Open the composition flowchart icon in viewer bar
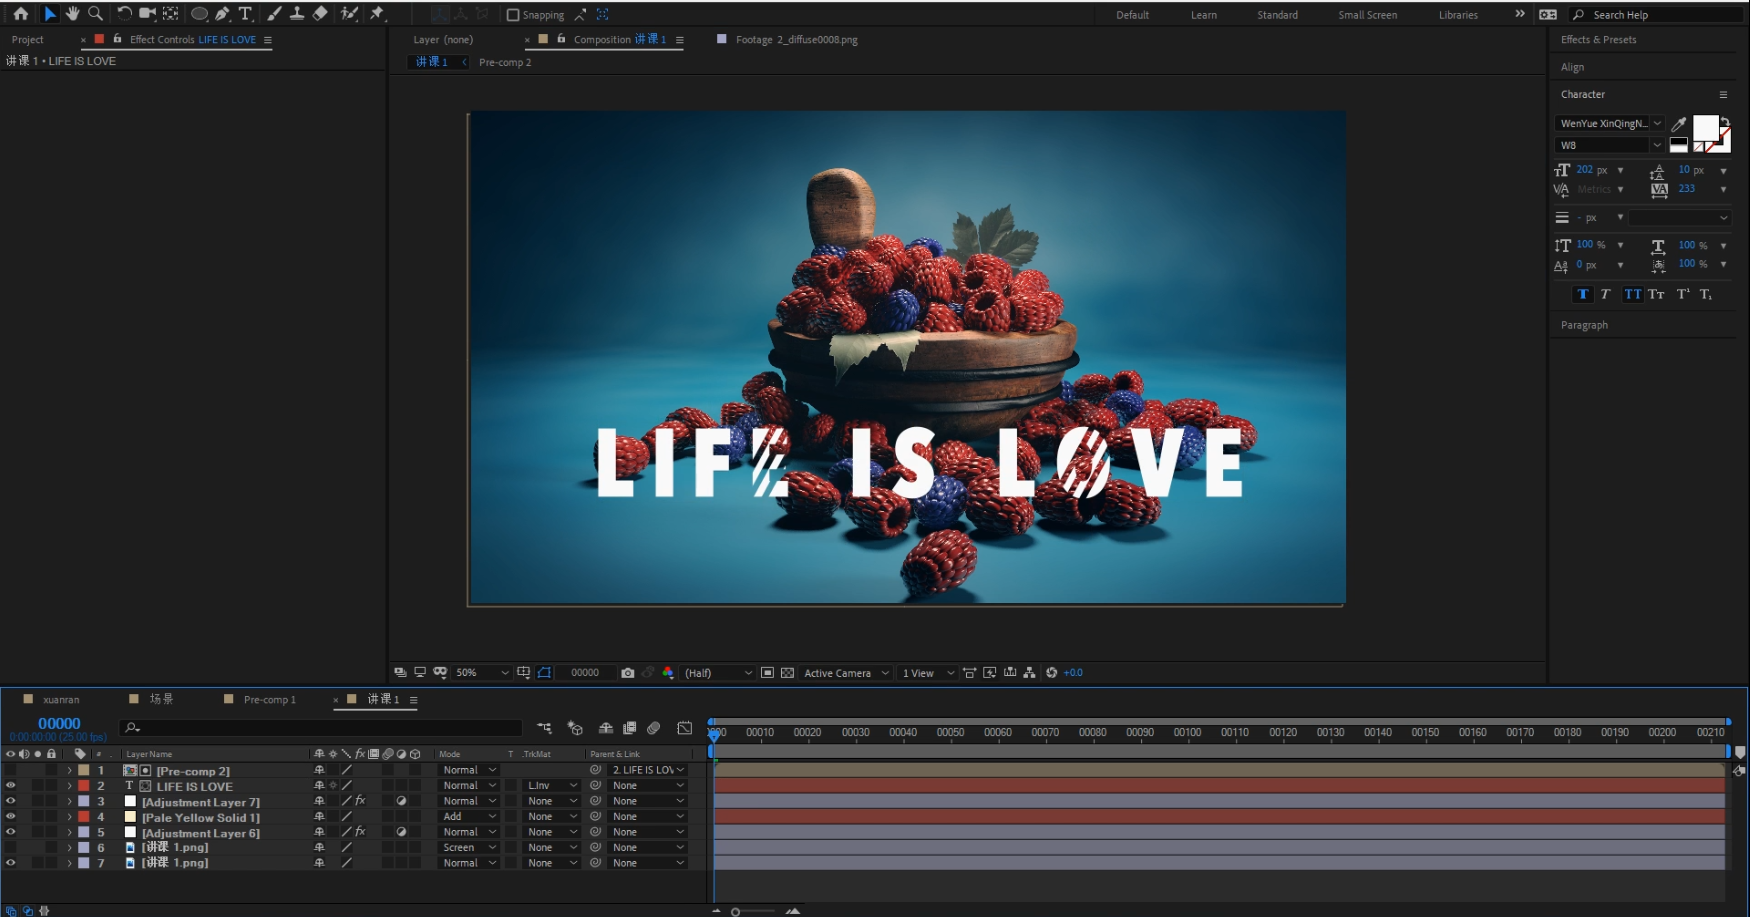The height and width of the screenshot is (917, 1750). [x=1029, y=673]
